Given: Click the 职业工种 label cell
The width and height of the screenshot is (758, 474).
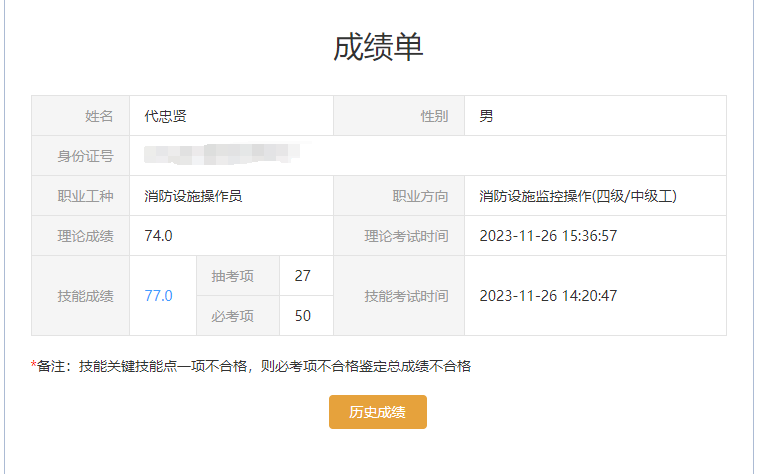Looking at the screenshot, I should [x=81, y=196].
